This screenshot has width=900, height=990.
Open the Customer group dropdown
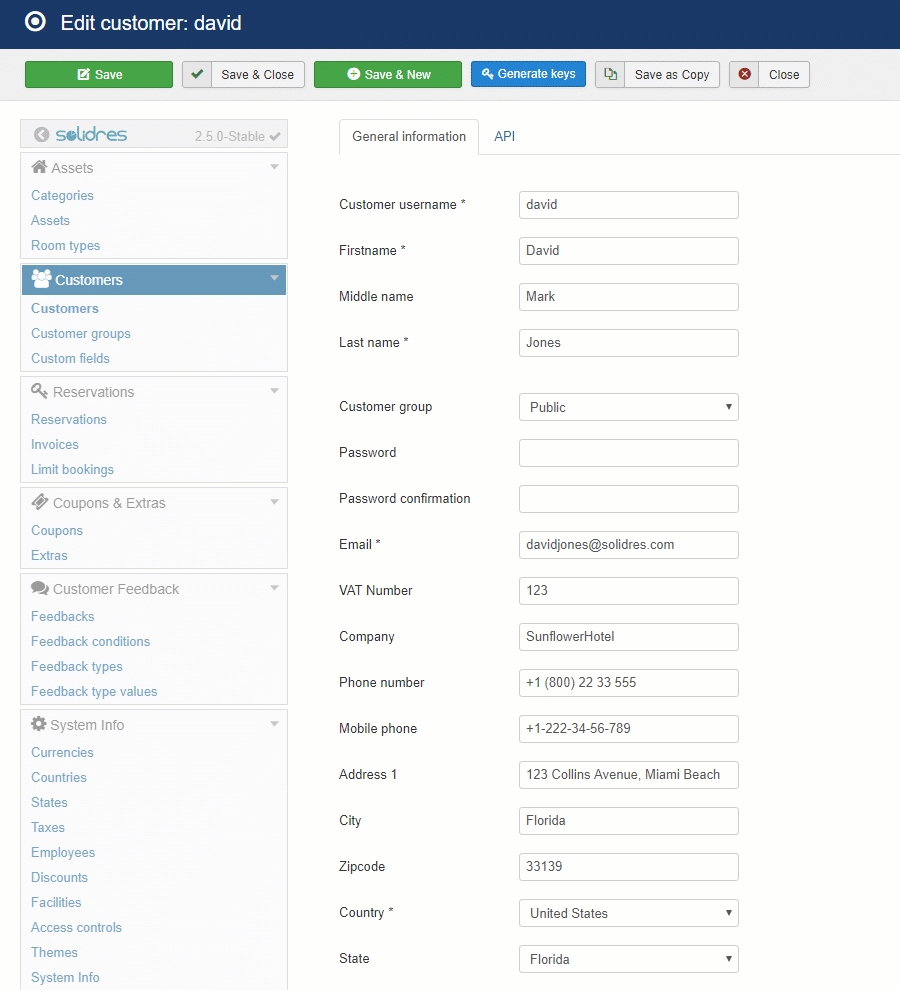628,407
